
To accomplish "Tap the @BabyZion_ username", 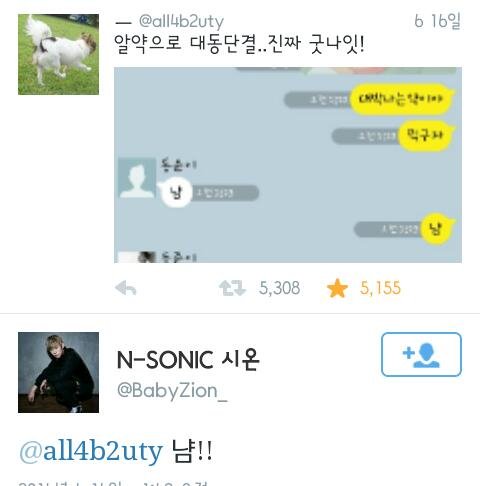I will [x=172, y=391].
